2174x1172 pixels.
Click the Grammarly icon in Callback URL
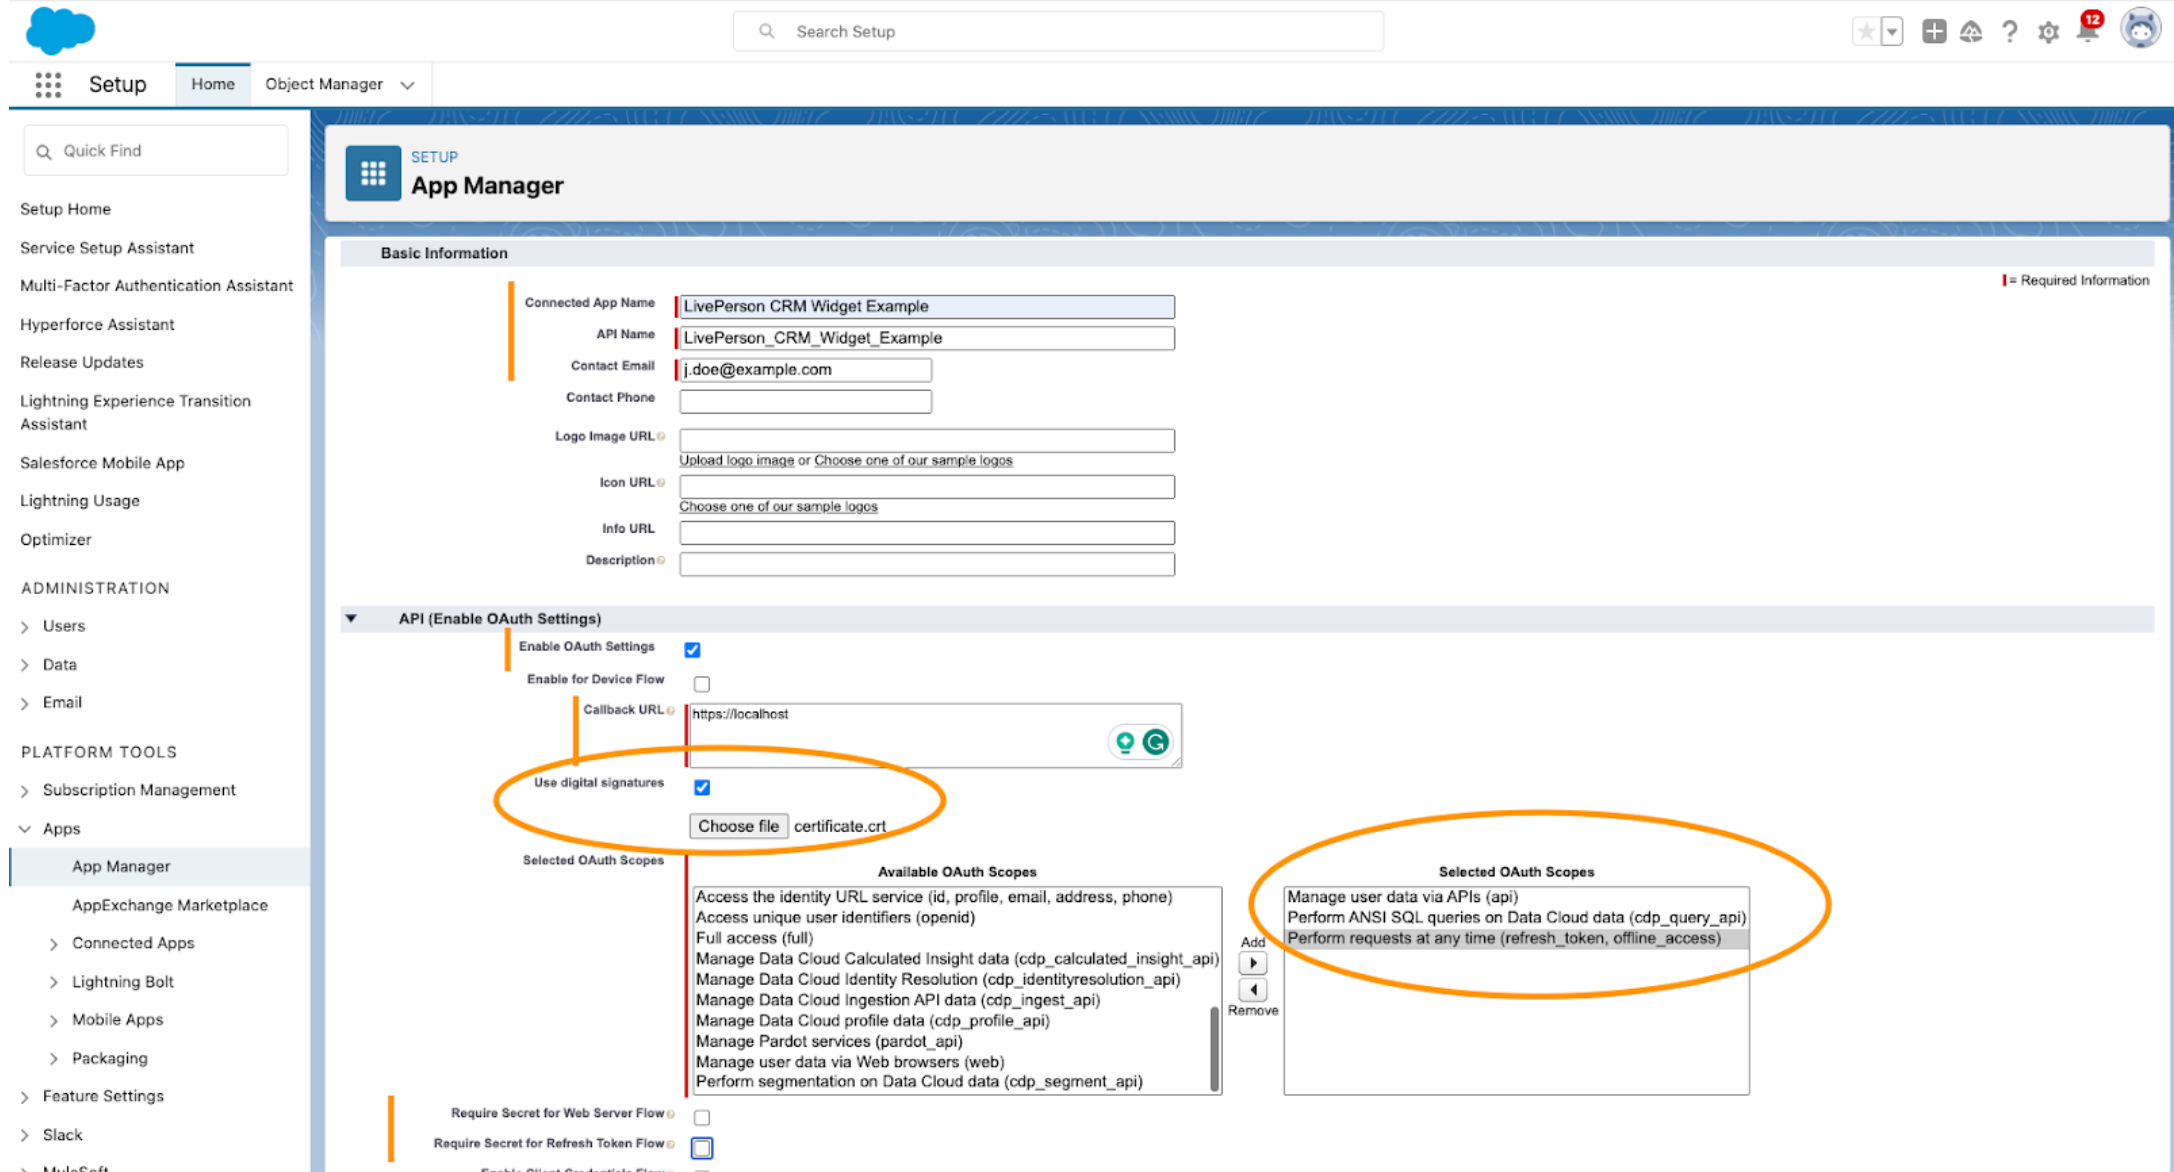pos(1156,742)
